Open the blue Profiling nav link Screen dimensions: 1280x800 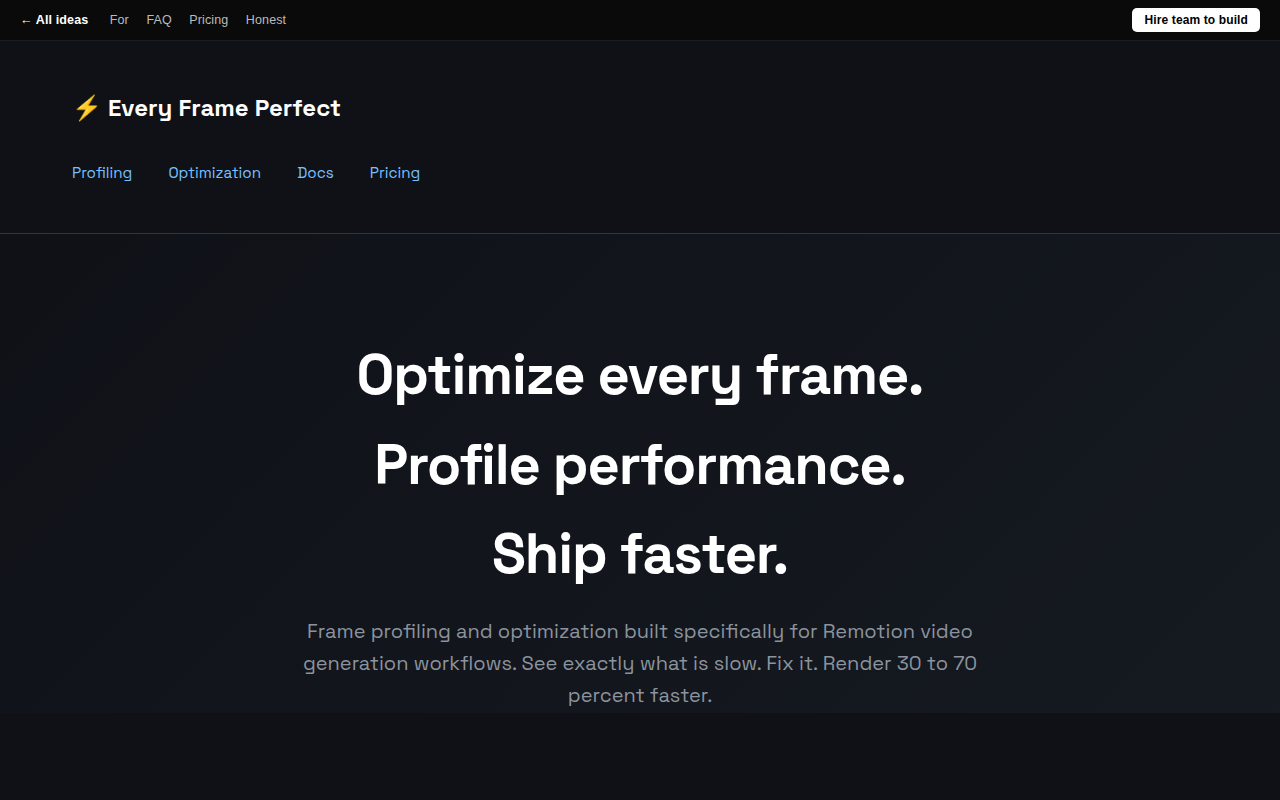coord(102,173)
